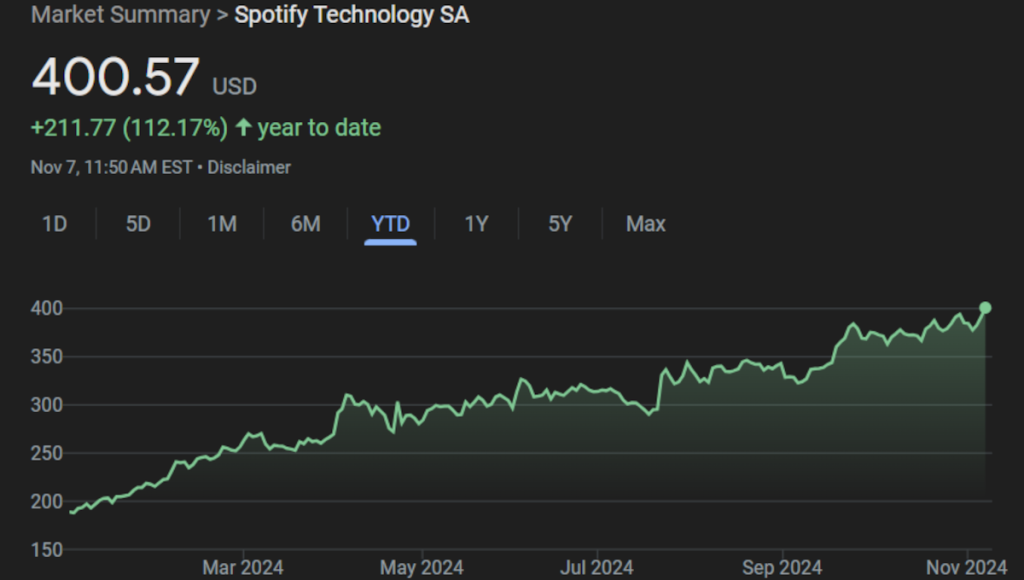Click the 400.57 stock price
The width and height of the screenshot is (1024, 580).
coord(115,78)
